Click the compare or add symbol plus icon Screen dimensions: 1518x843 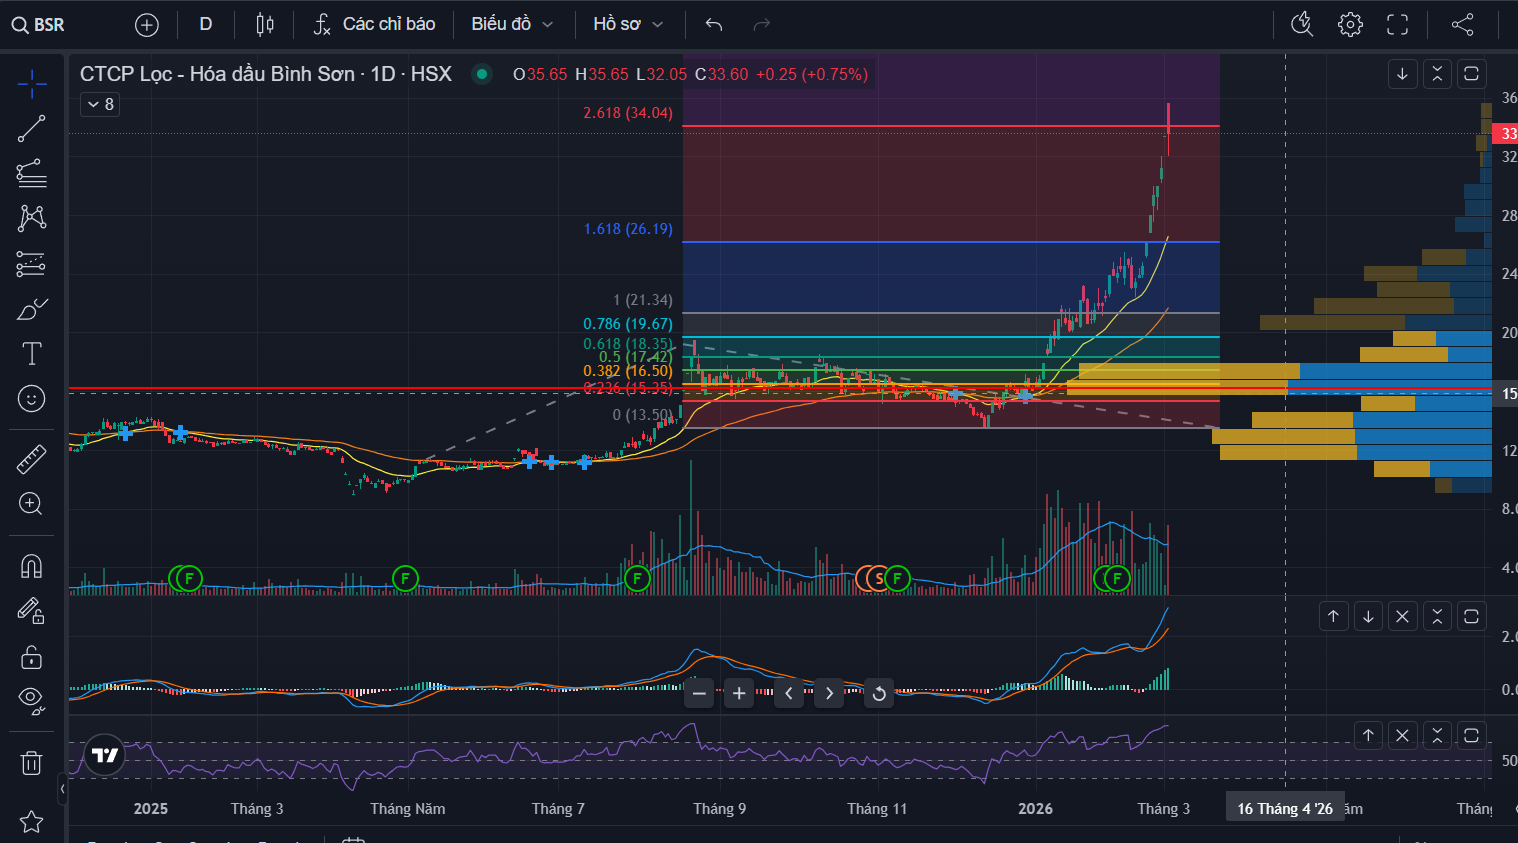coord(147,25)
